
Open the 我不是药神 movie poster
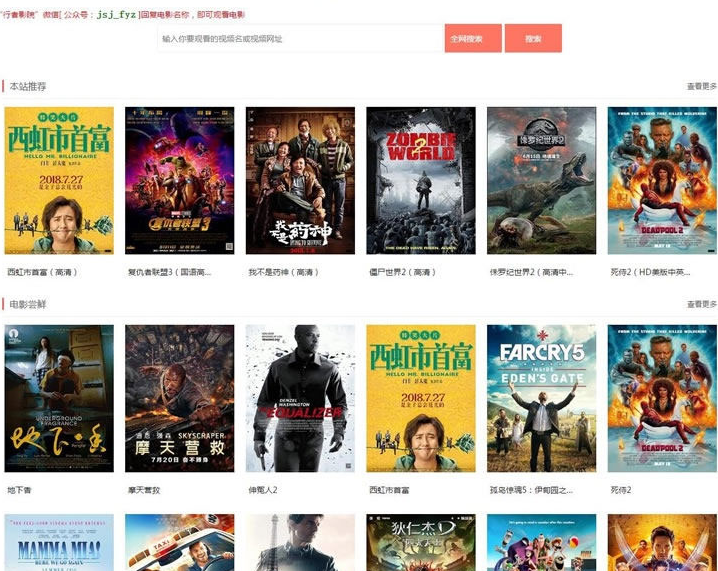(300, 180)
